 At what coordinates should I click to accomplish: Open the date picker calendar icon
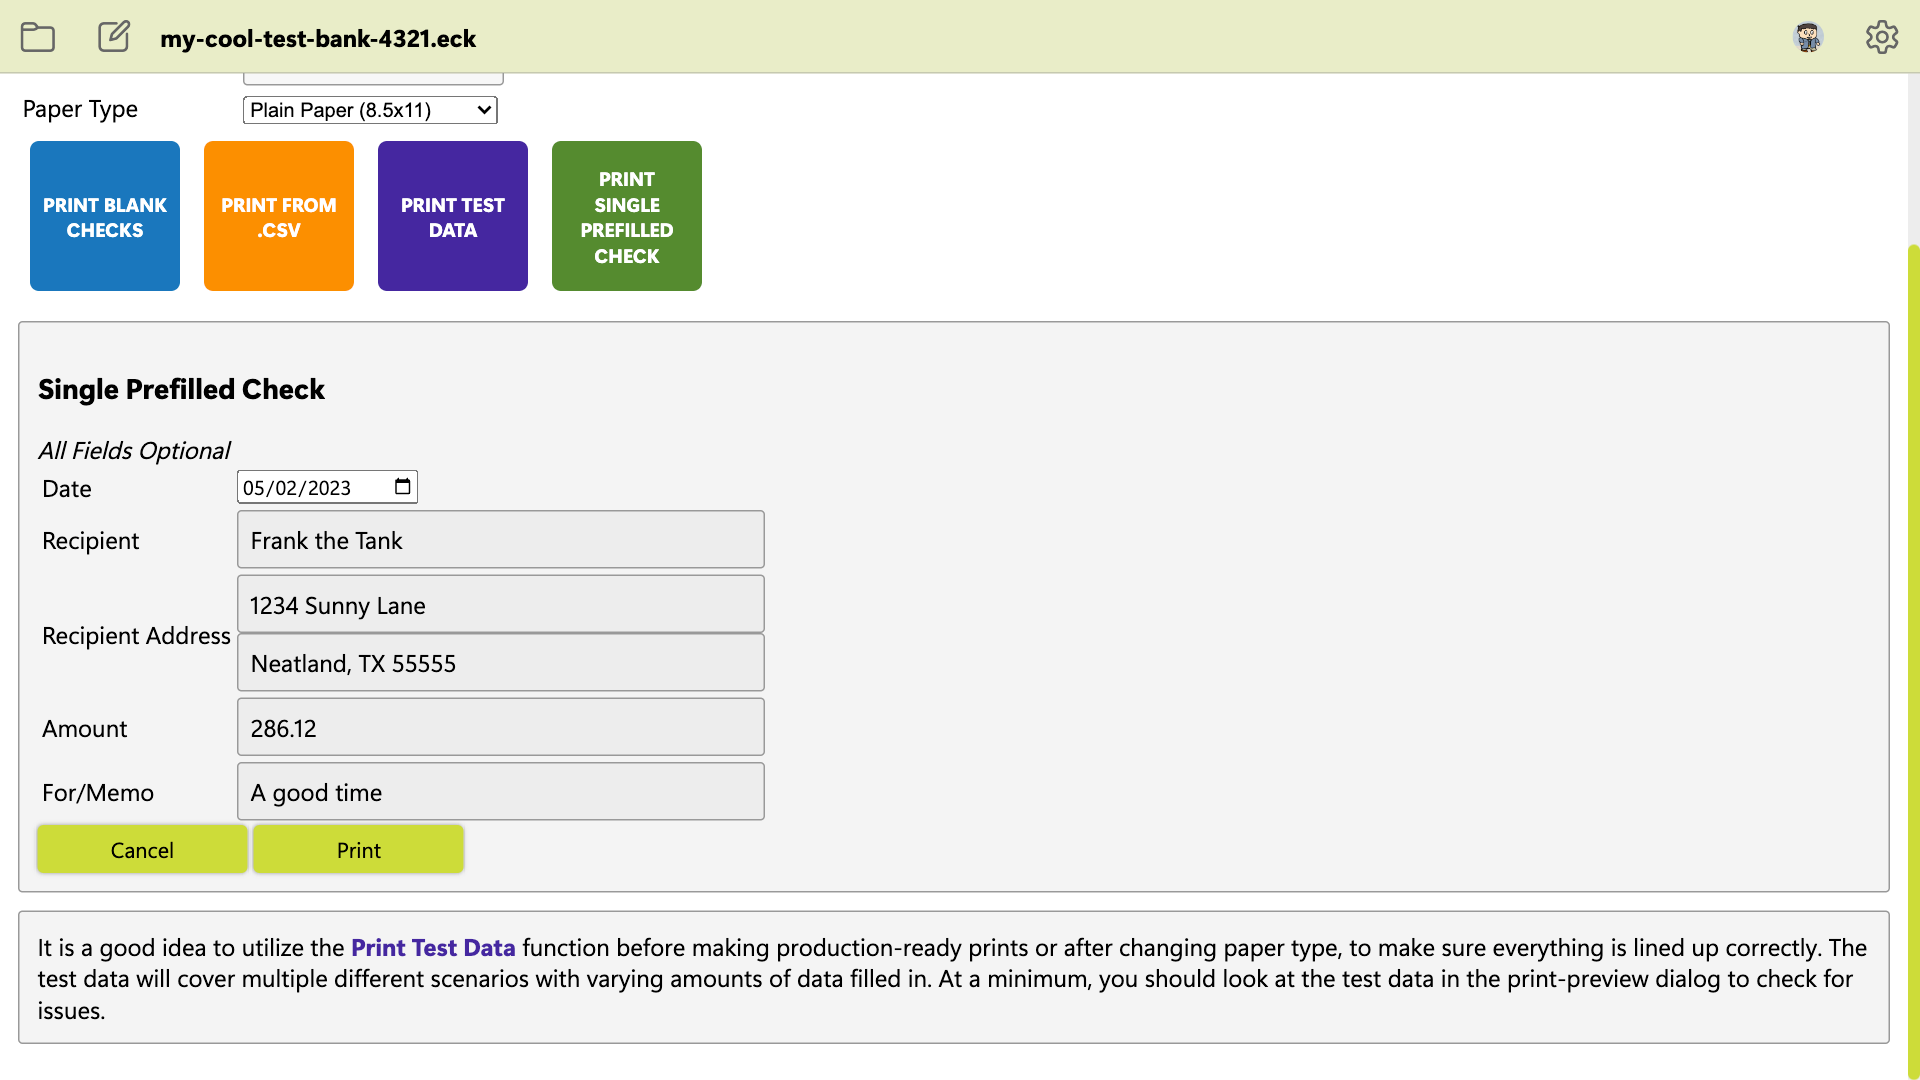402,487
